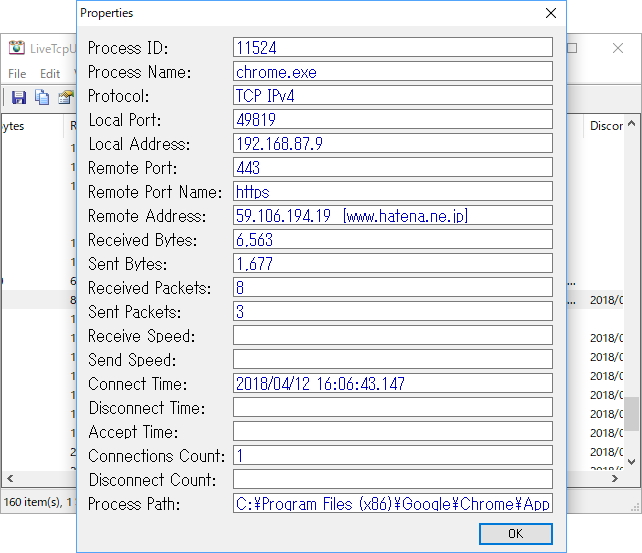
Task: Click the Process Name field chrome.exe
Action: 393,72
